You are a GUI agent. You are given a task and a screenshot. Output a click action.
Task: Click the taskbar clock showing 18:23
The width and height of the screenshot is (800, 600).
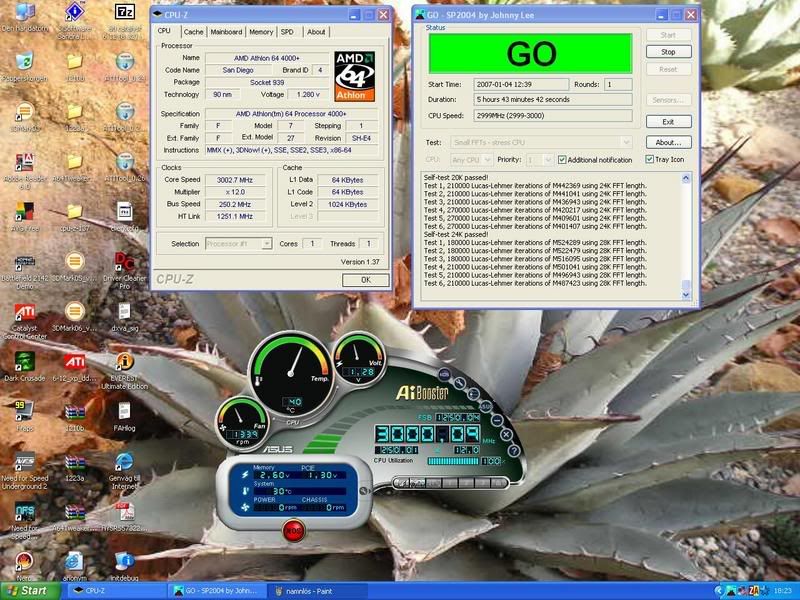783,591
